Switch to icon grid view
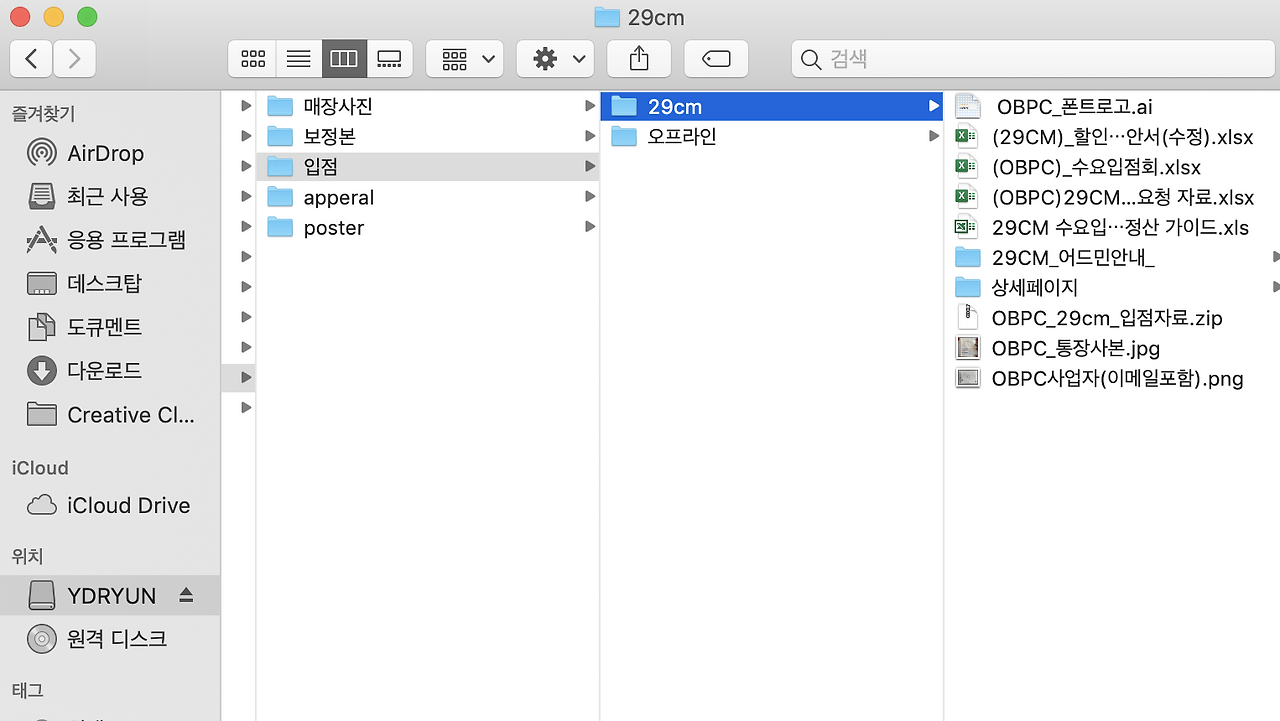This screenshot has width=1280, height=721. [x=252, y=58]
